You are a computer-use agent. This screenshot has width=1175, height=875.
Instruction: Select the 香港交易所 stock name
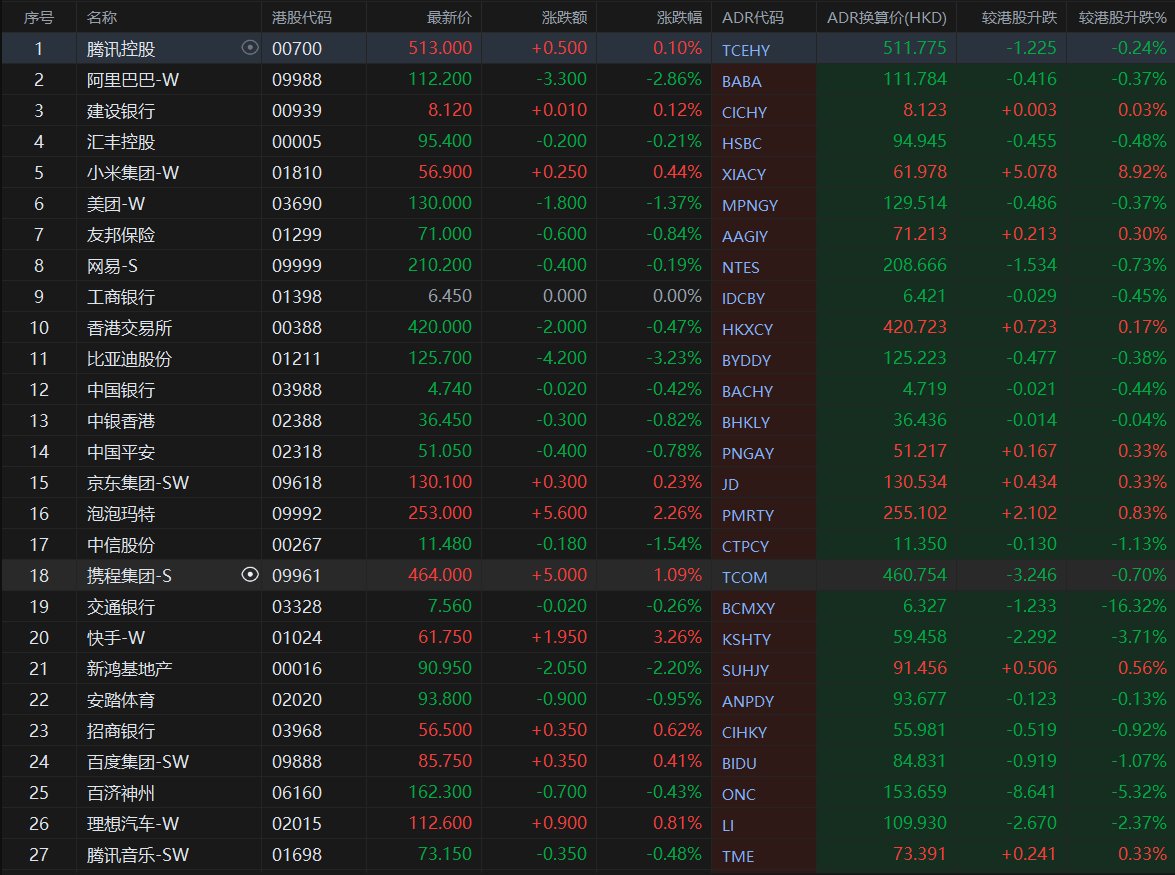[x=129, y=327]
